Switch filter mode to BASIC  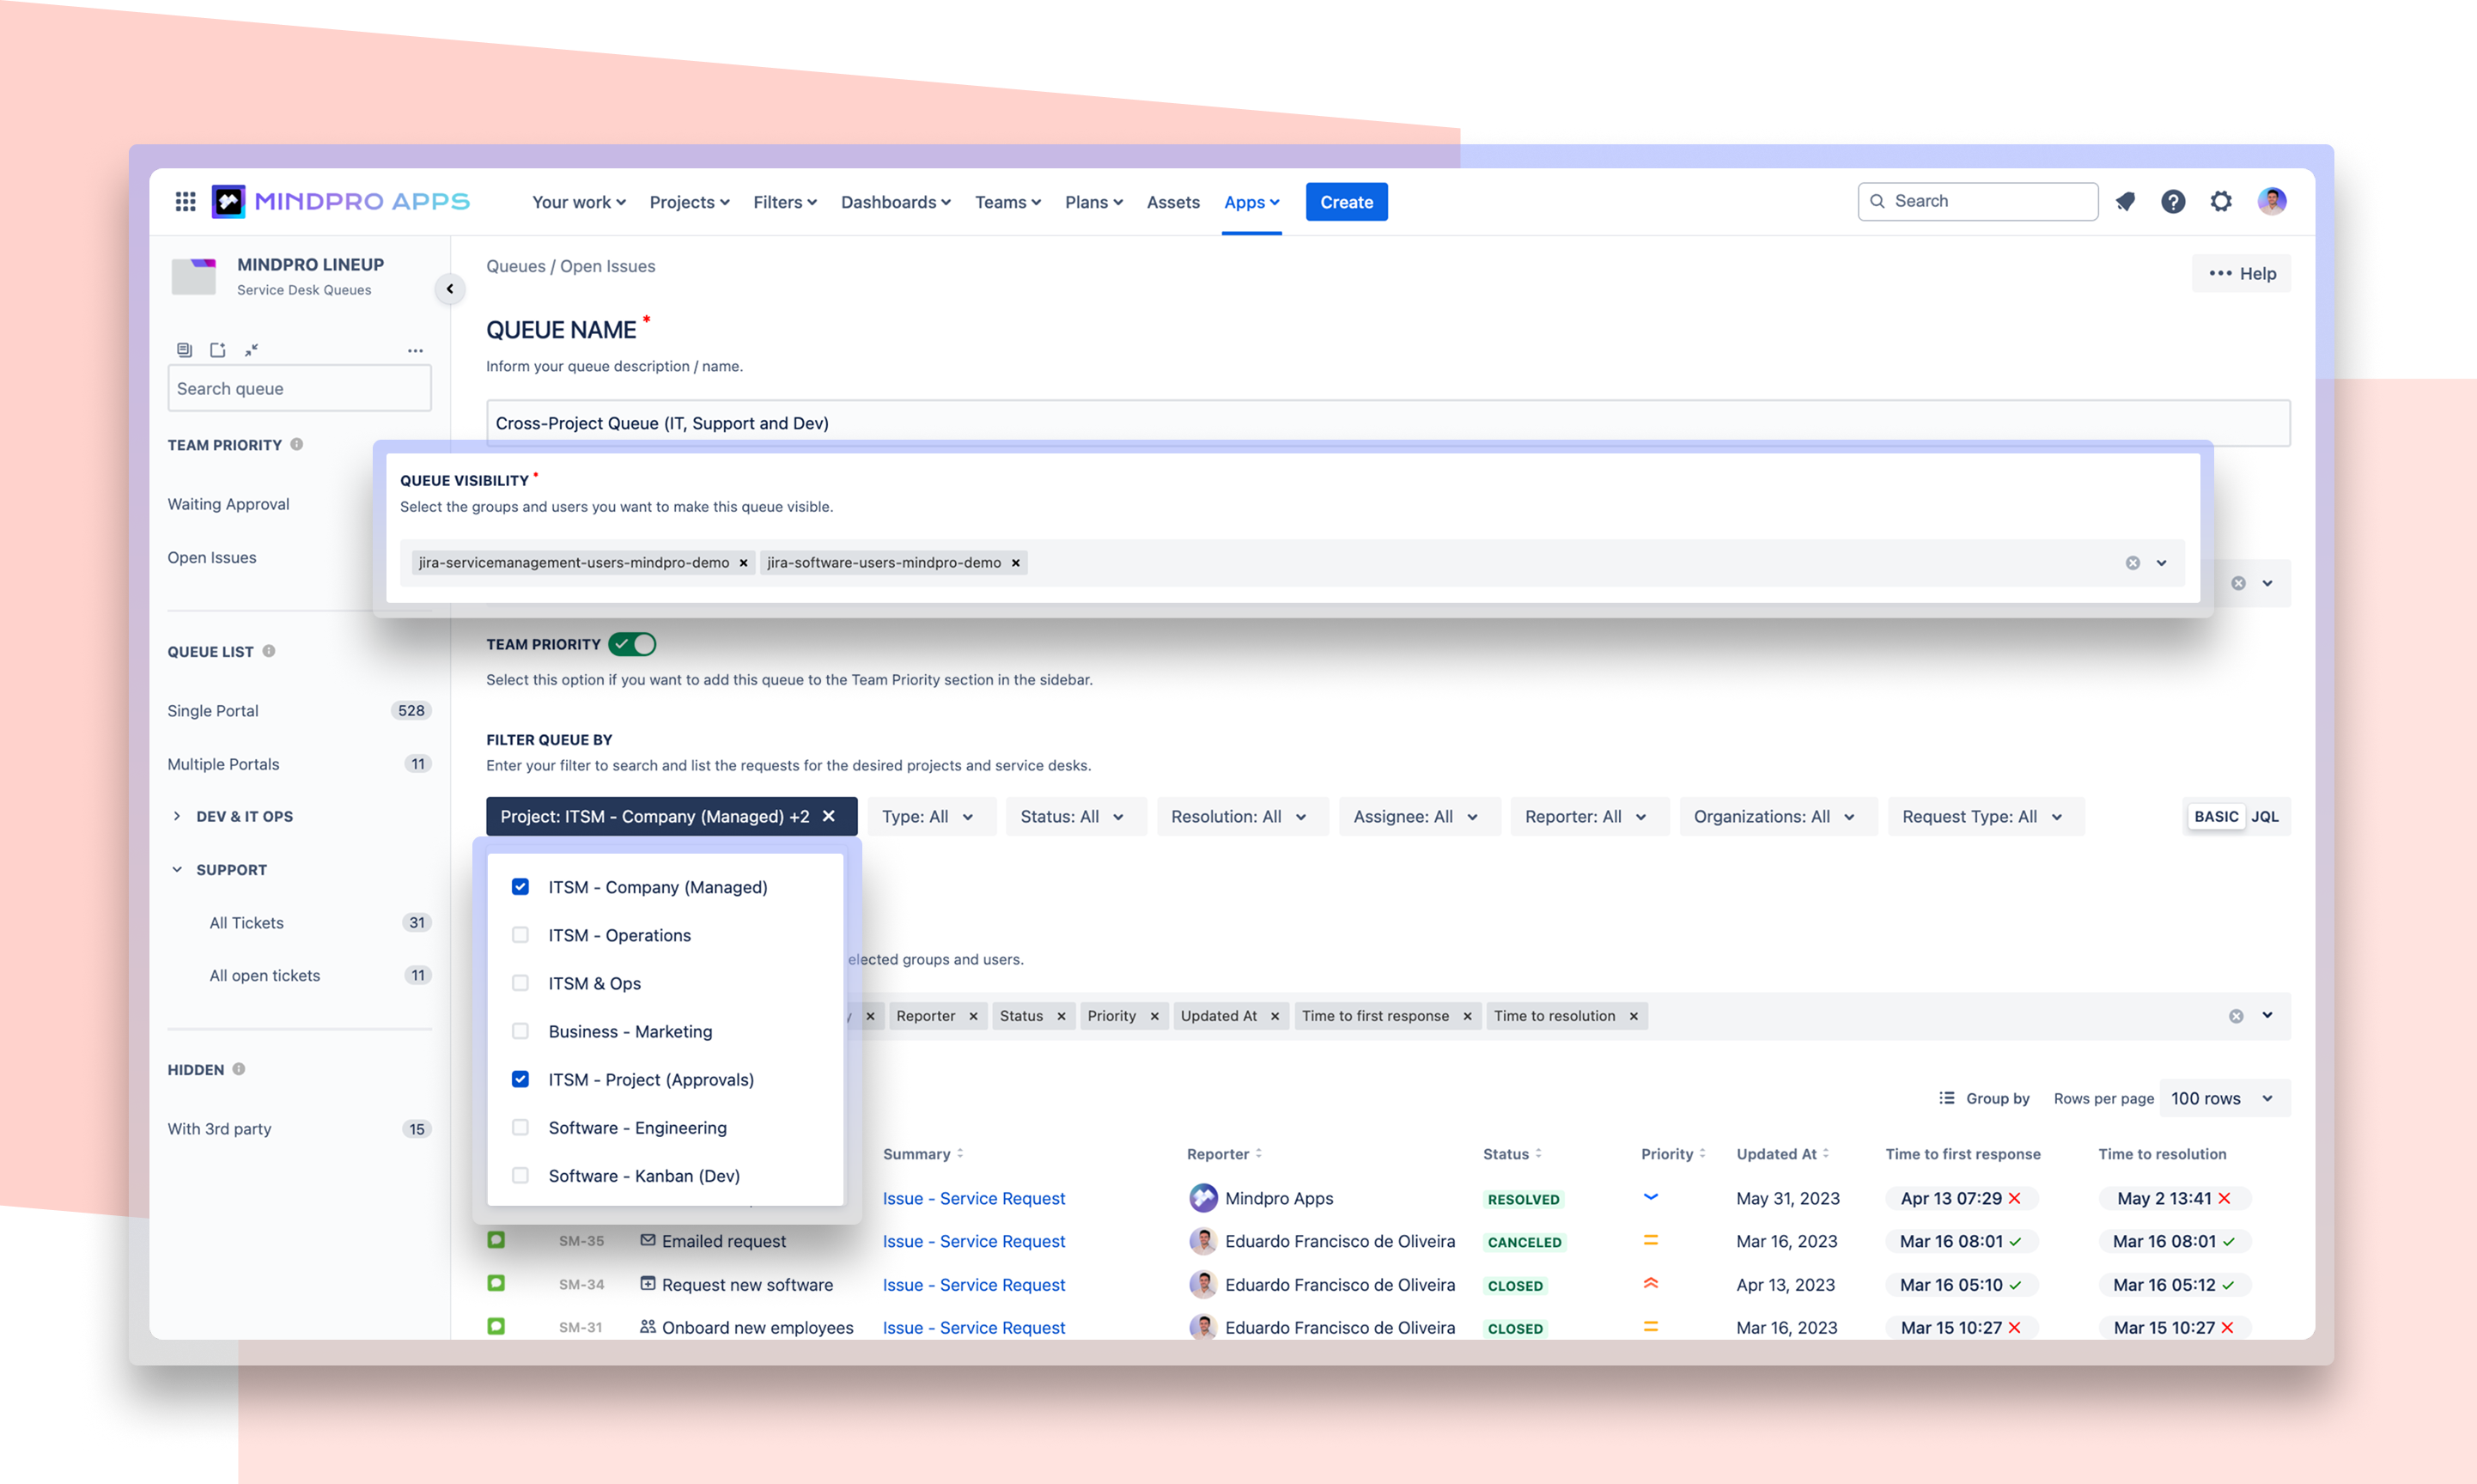coord(2216,816)
